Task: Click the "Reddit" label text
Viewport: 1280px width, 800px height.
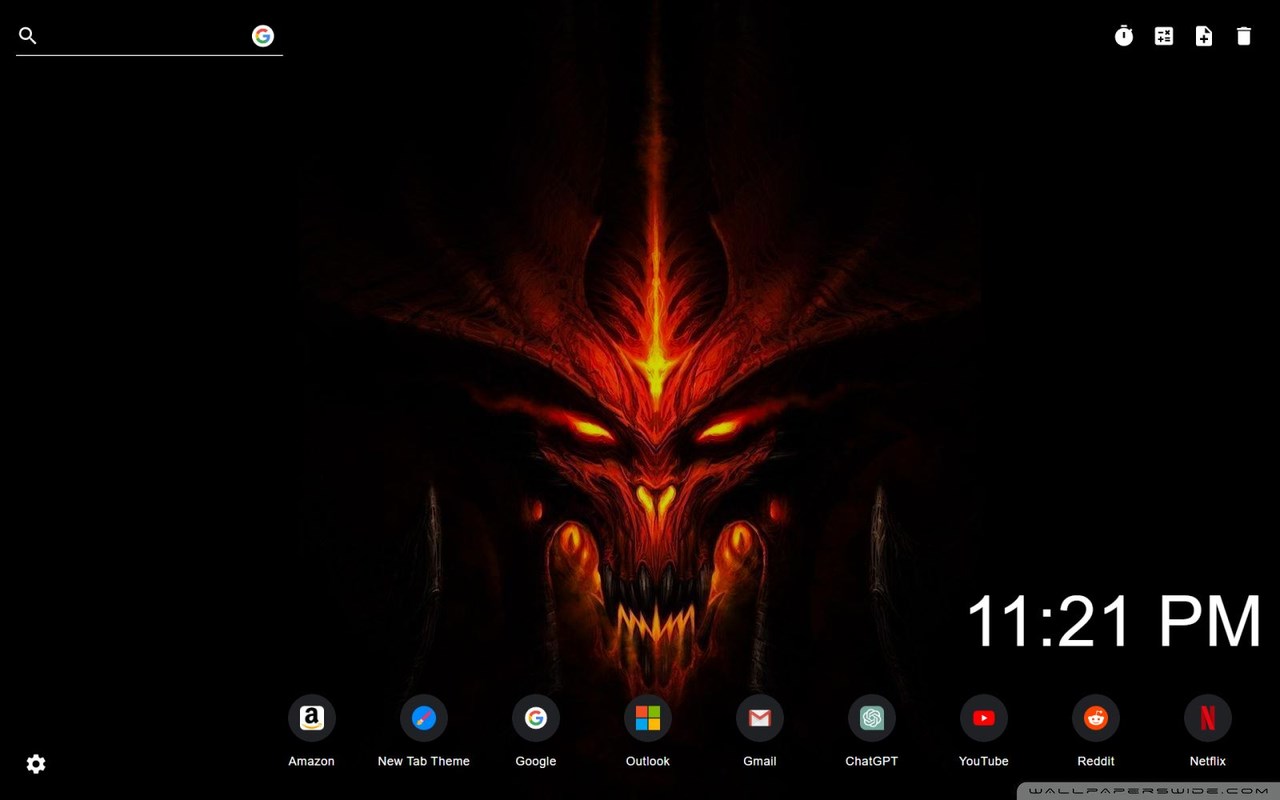Action: coord(1096,761)
